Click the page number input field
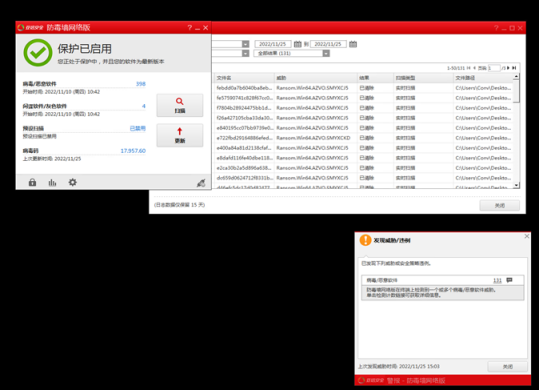This screenshot has height=390, width=539. tap(494, 68)
